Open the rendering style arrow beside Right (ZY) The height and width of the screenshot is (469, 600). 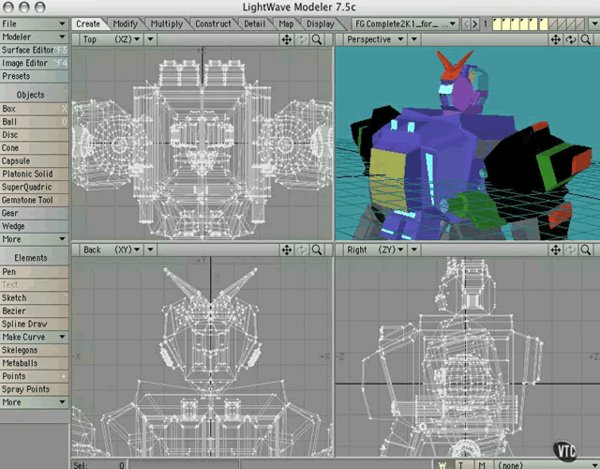point(414,250)
